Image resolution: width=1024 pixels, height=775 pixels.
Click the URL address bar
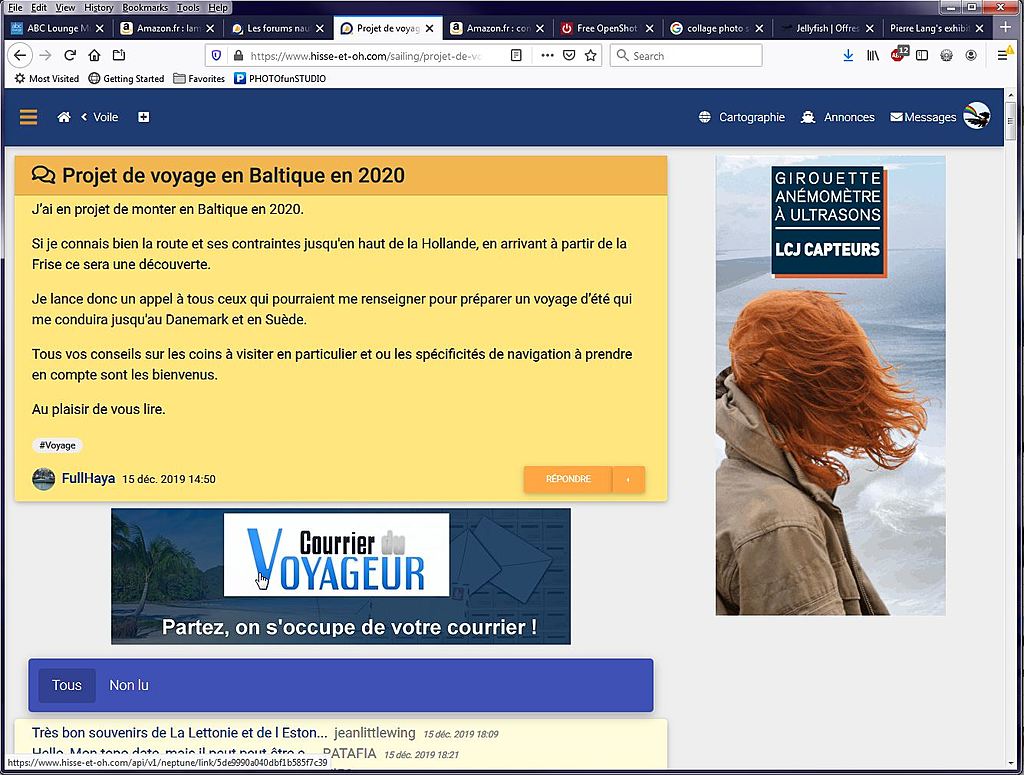(x=366, y=55)
